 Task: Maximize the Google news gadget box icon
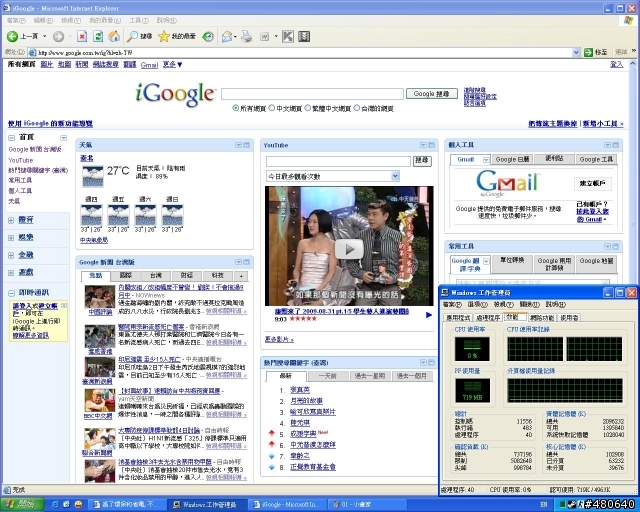coord(247,262)
